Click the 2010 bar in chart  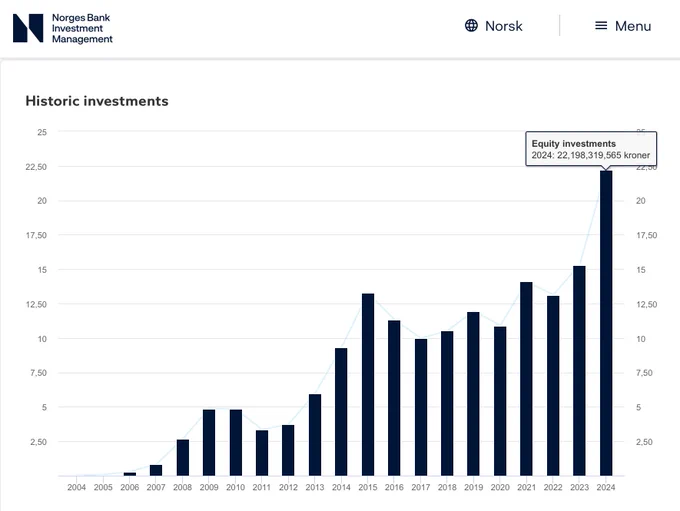point(236,442)
